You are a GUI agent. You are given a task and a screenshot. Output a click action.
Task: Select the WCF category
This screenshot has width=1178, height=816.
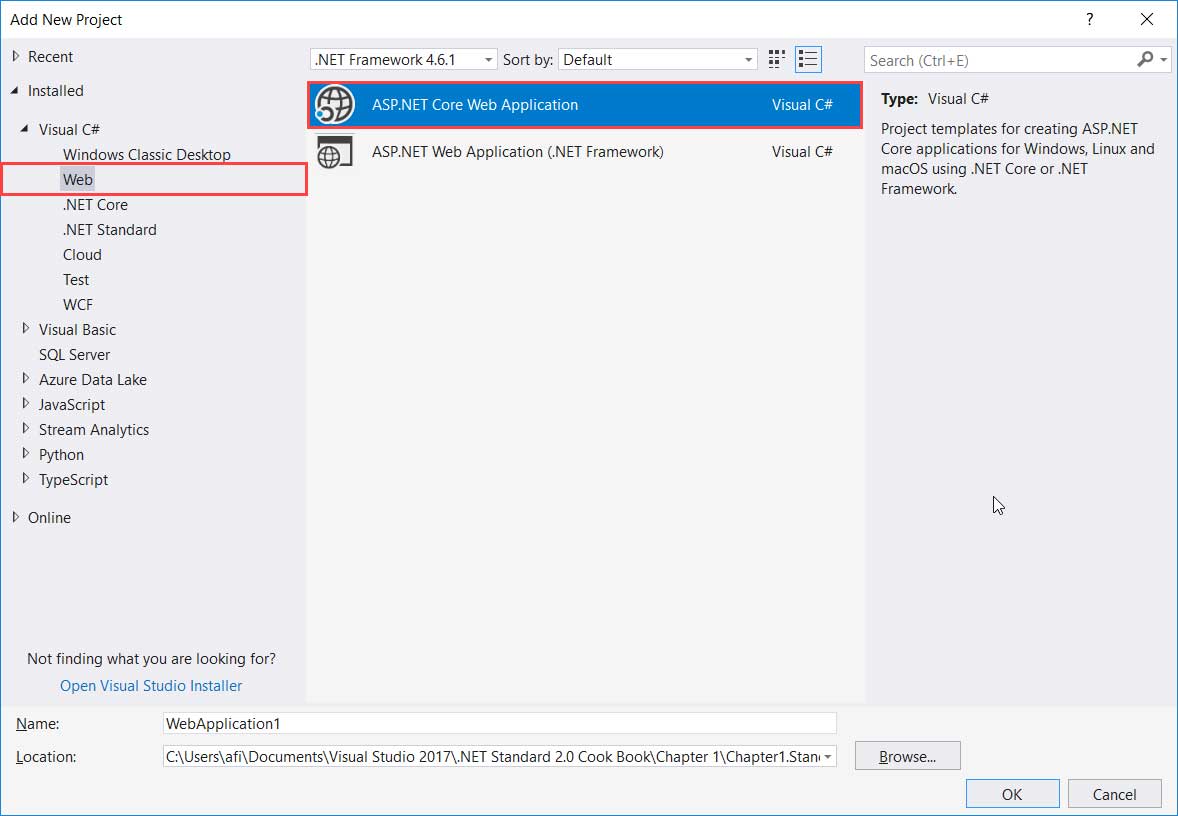coord(78,304)
